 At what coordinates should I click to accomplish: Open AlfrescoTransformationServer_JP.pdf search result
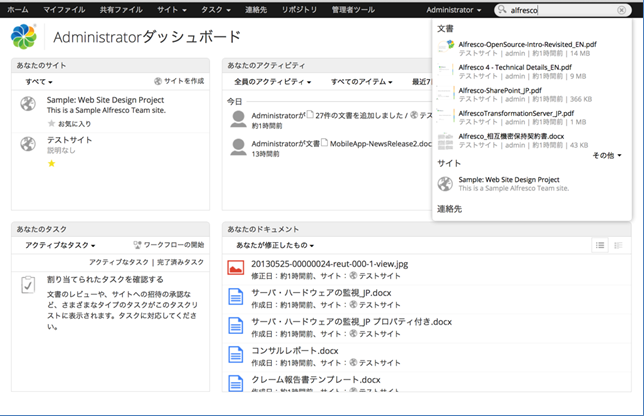pos(516,113)
